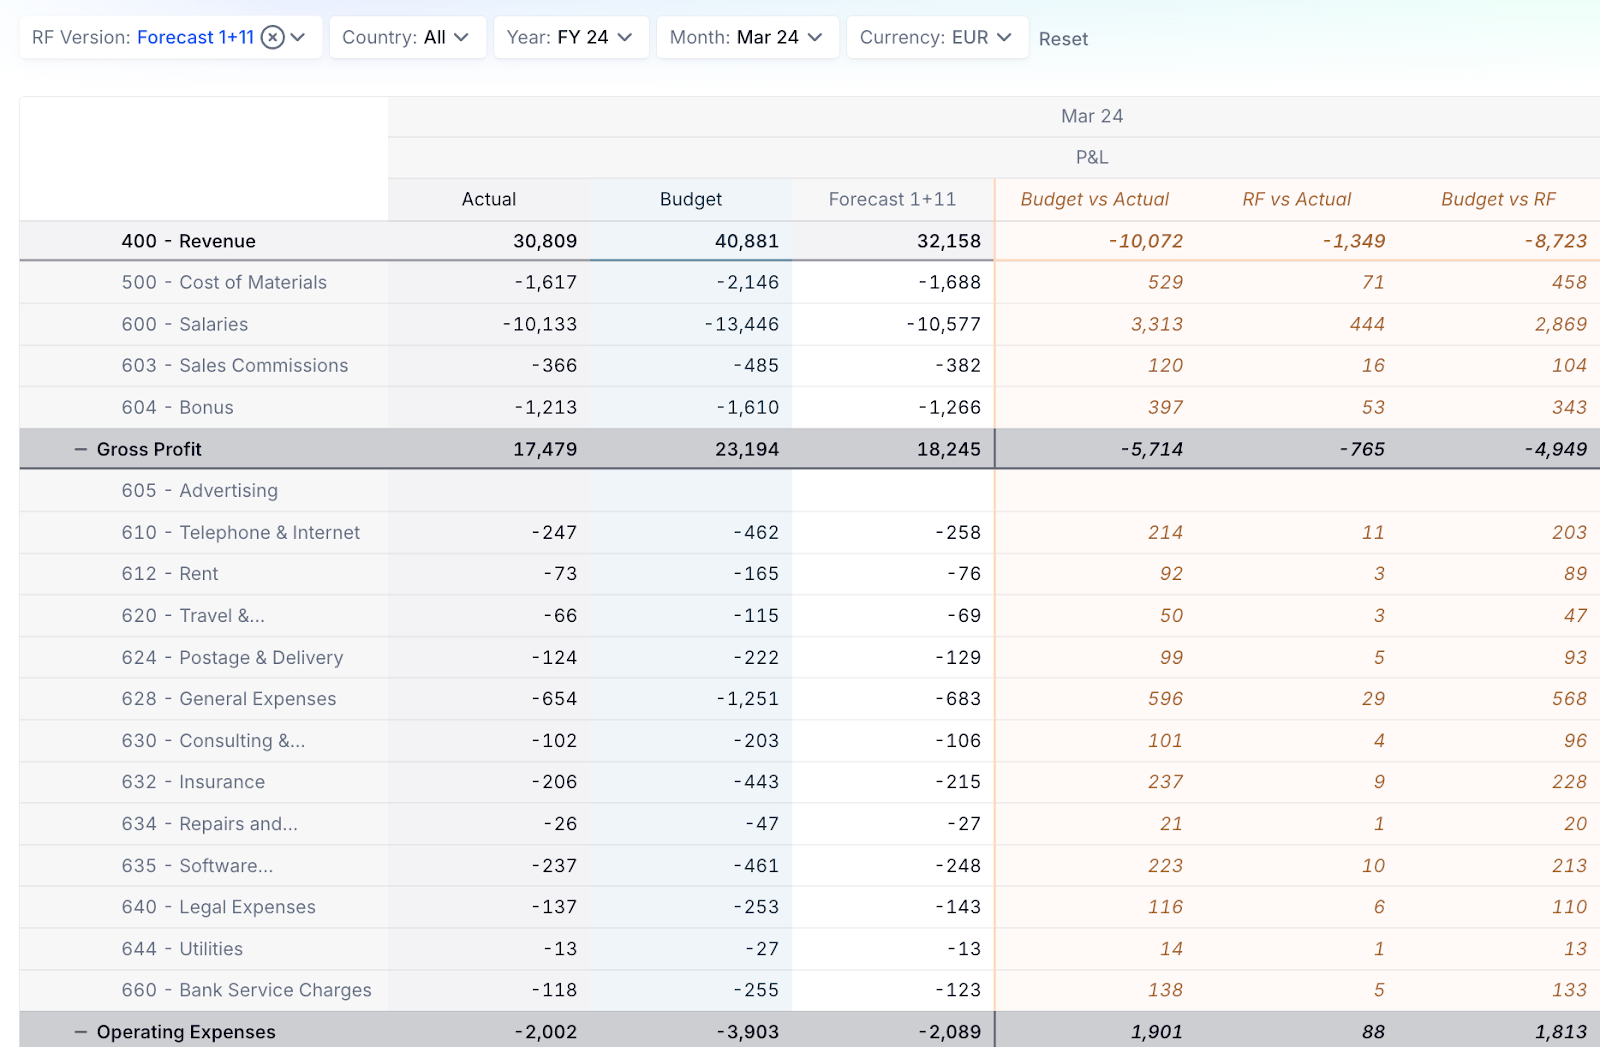Image resolution: width=1600 pixels, height=1047 pixels.
Task: Click the Mar 24 period header
Action: (1092, 116)
